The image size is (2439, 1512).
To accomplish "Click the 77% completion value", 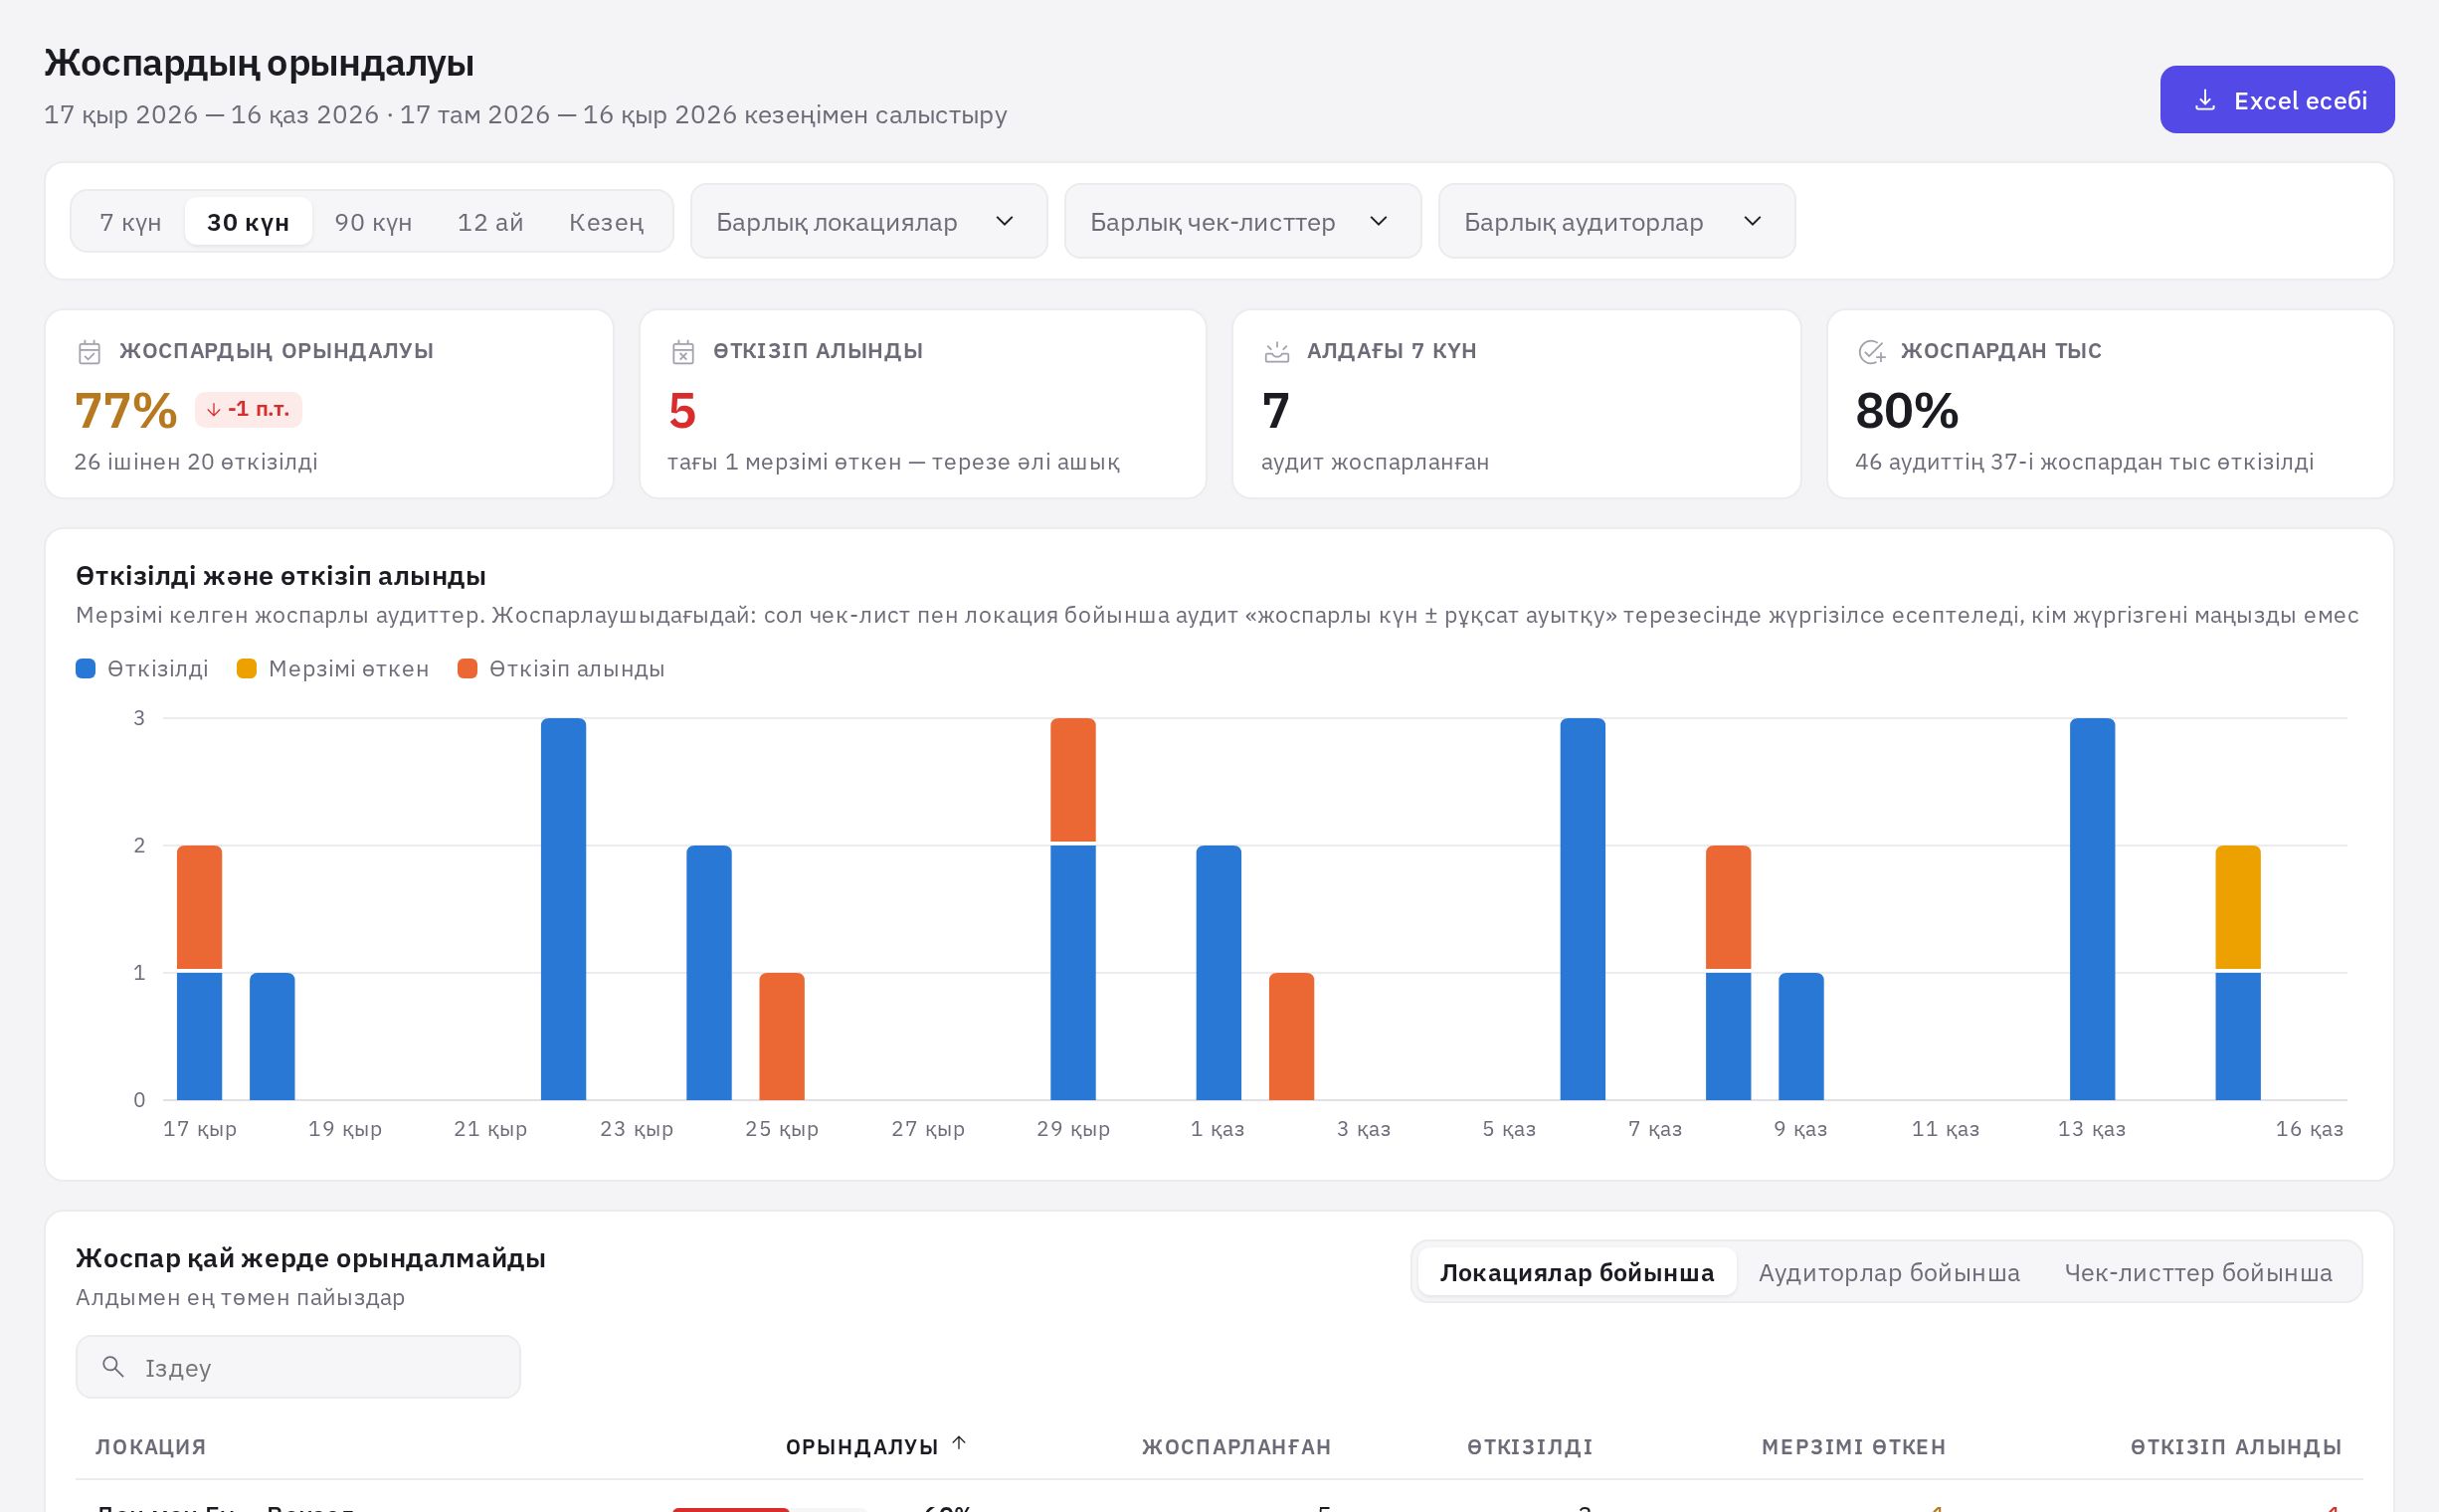I will [x=126, y=411].
